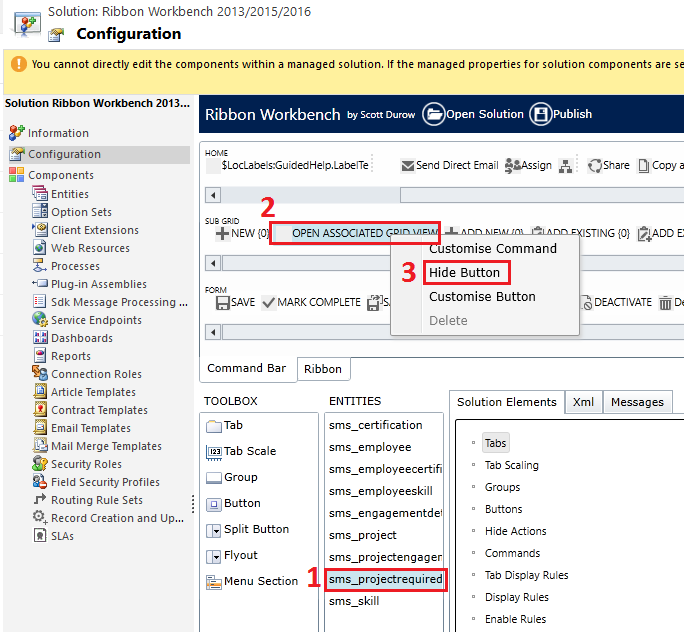Switch to the Ribbon tab

(x=322, y=369)
